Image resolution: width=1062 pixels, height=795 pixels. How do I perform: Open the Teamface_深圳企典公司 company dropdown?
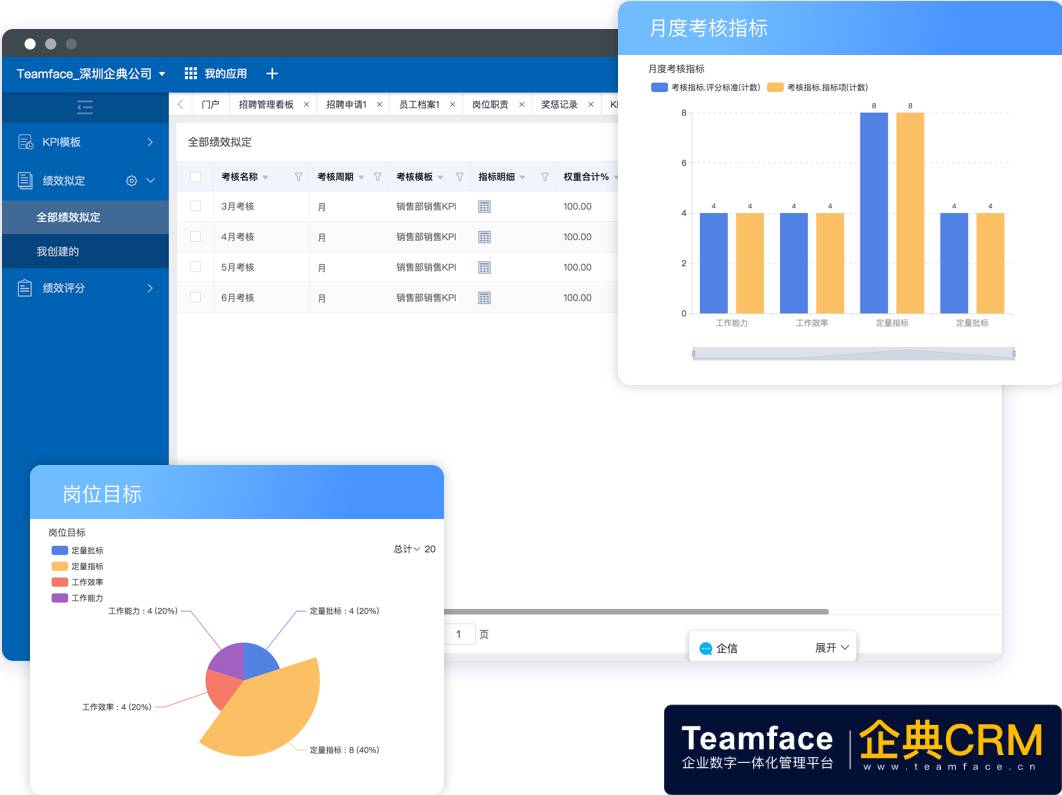(87, 72)
